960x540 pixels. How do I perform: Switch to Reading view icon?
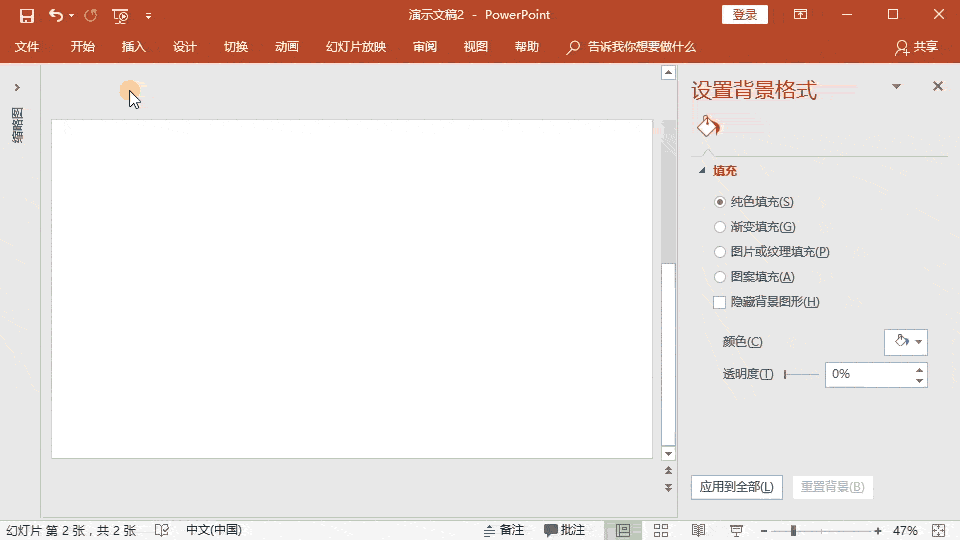click(699, 530)
